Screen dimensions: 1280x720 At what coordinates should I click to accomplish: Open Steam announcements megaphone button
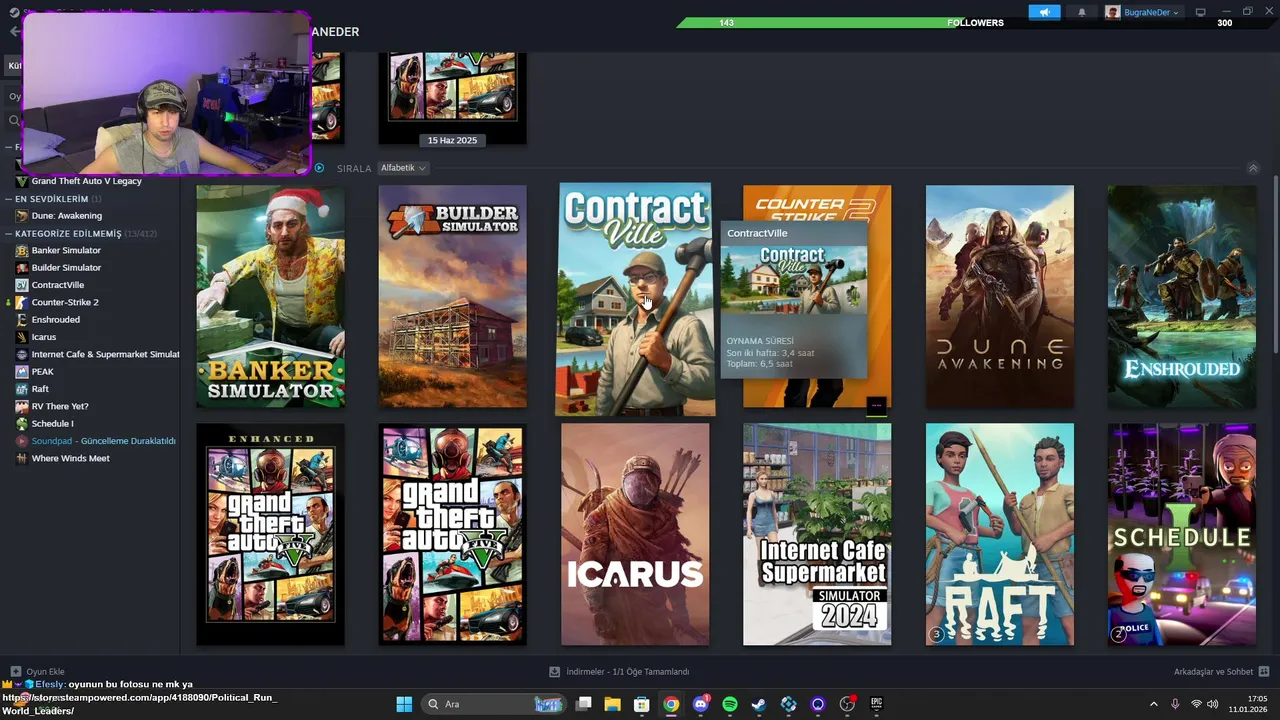click(1044, 12)
